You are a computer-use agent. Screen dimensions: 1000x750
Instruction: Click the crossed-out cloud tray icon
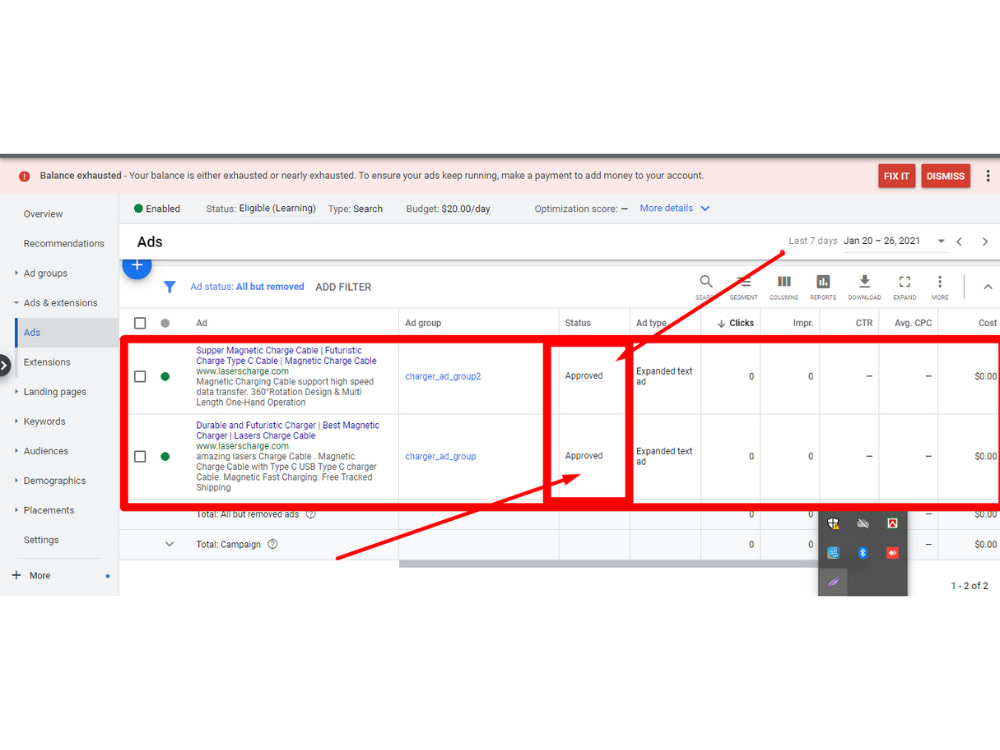tap(863, 524)
